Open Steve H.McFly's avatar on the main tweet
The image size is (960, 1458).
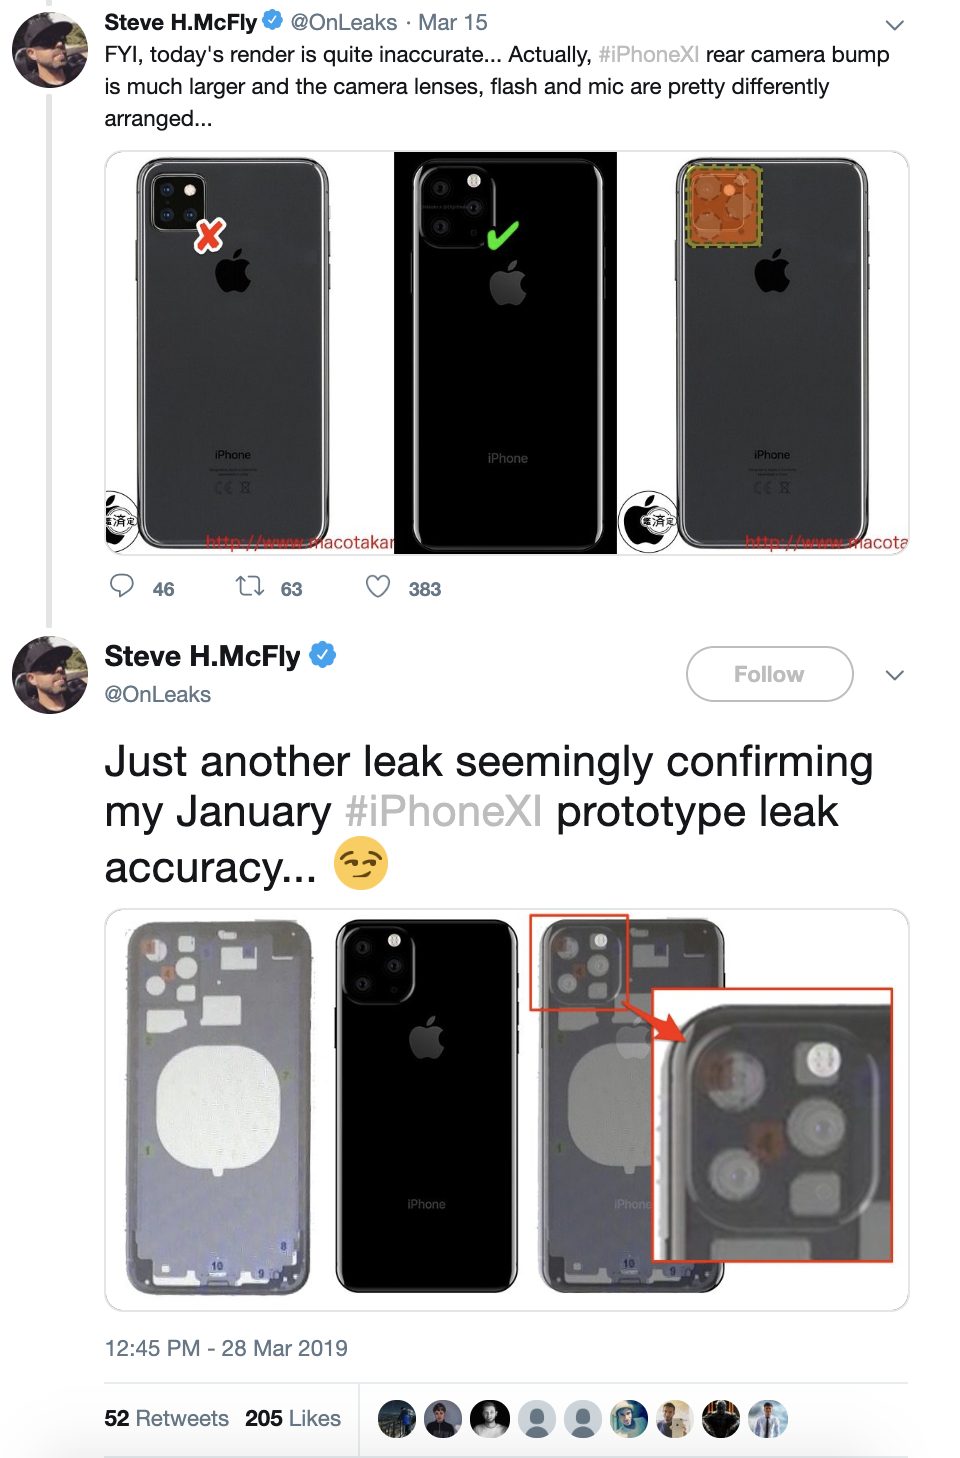tap(49, 674)
